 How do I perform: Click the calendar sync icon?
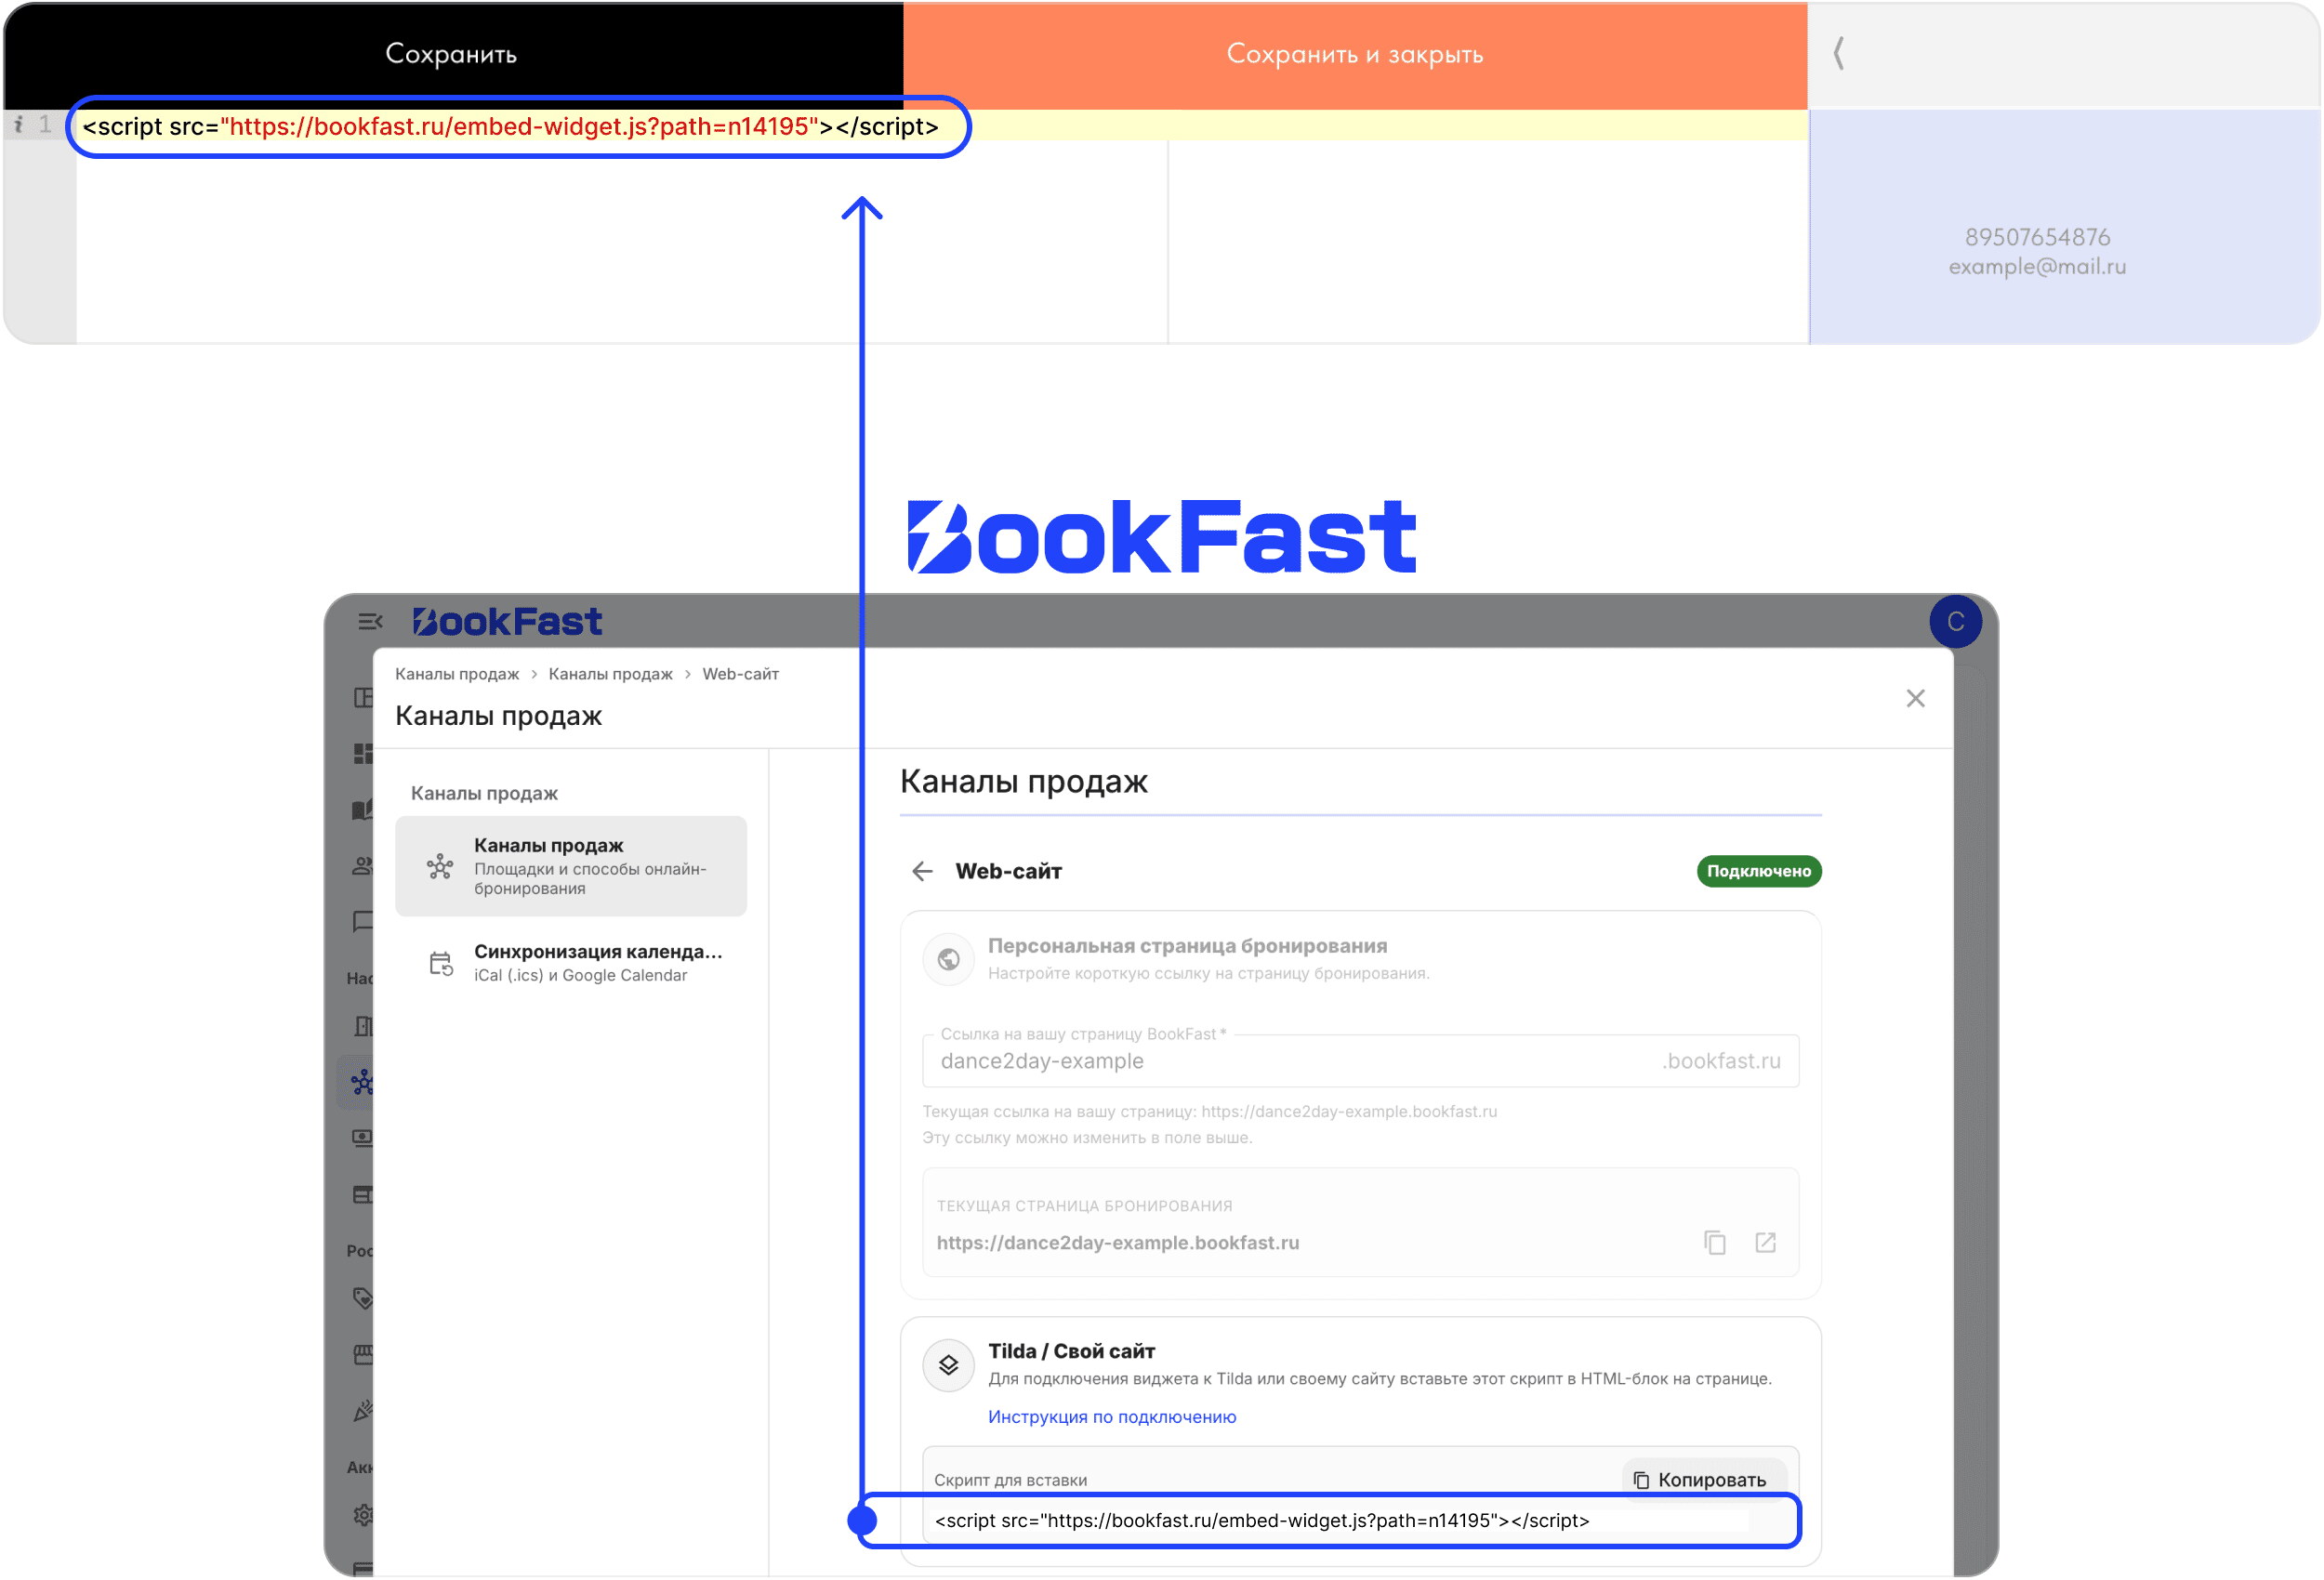[x=440, y=963]
